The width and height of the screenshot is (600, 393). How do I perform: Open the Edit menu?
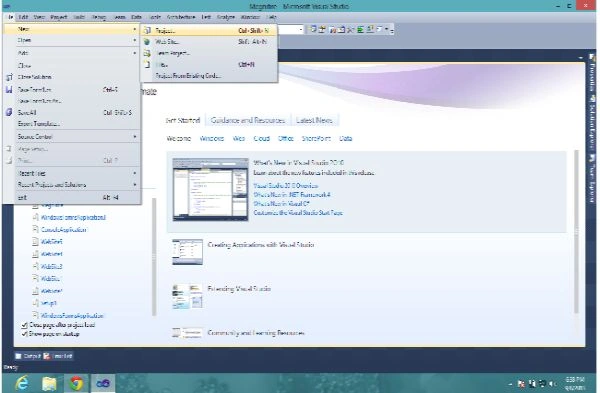pos(23,17)
